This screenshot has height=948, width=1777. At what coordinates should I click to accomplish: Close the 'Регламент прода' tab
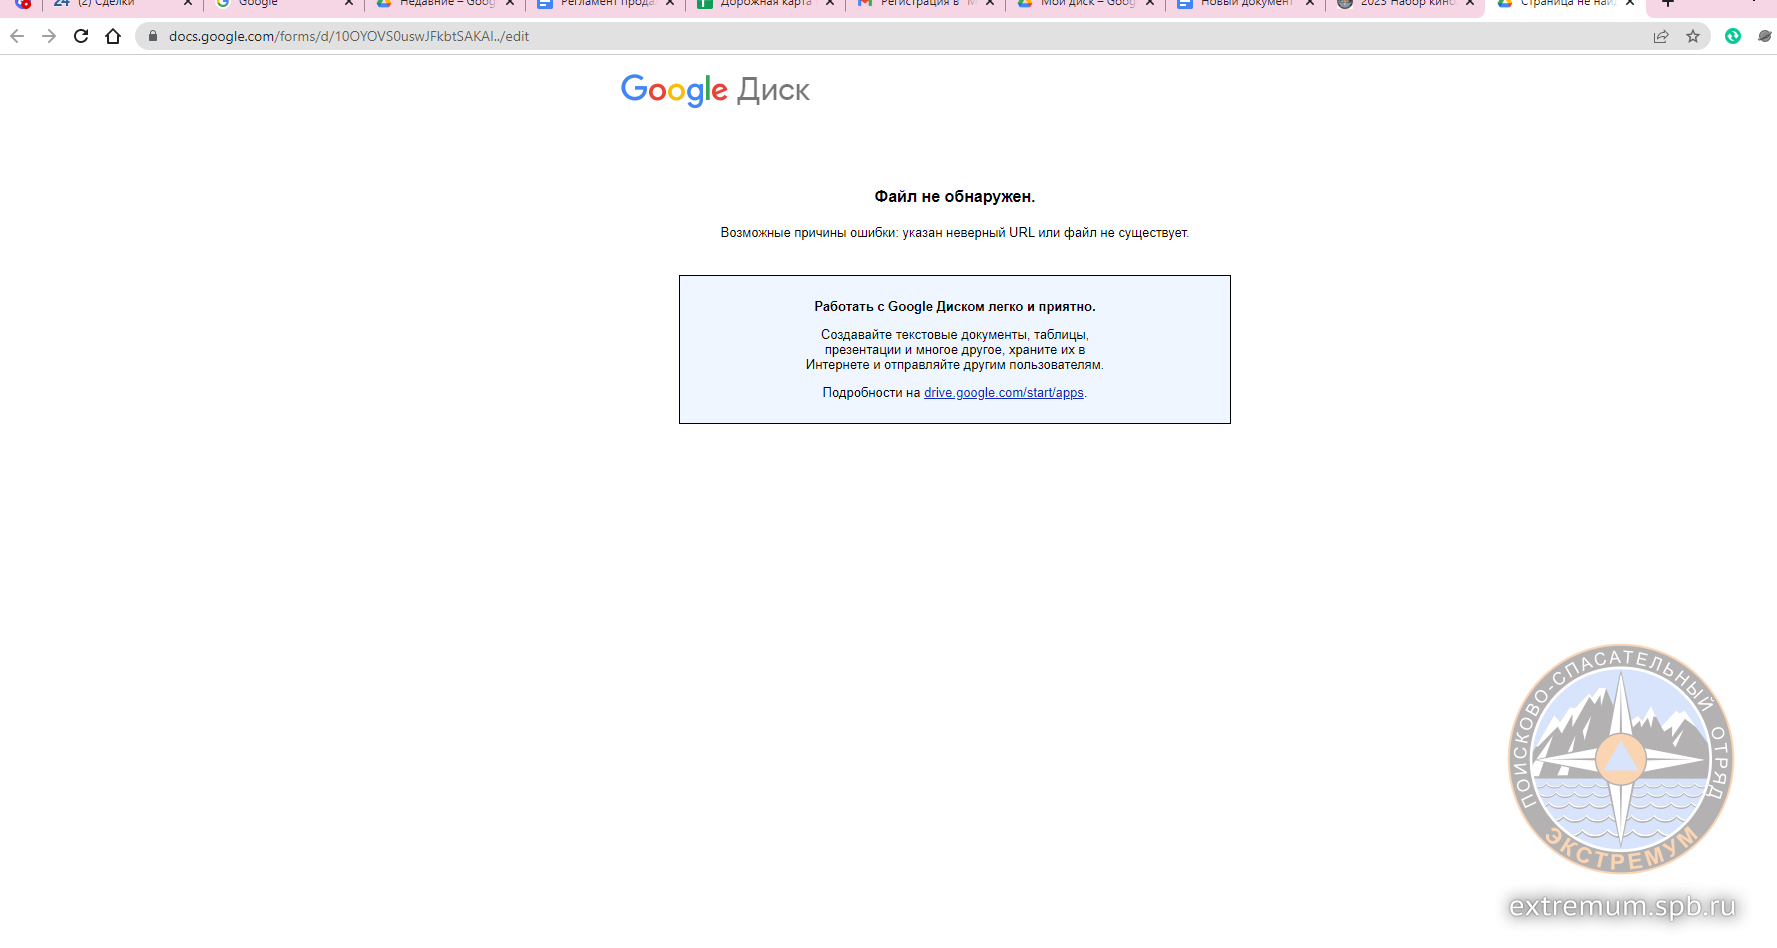click(670, 3)
